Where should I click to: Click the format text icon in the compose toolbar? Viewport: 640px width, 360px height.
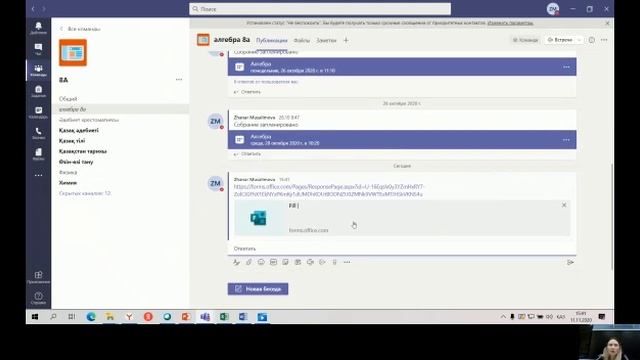236,262
